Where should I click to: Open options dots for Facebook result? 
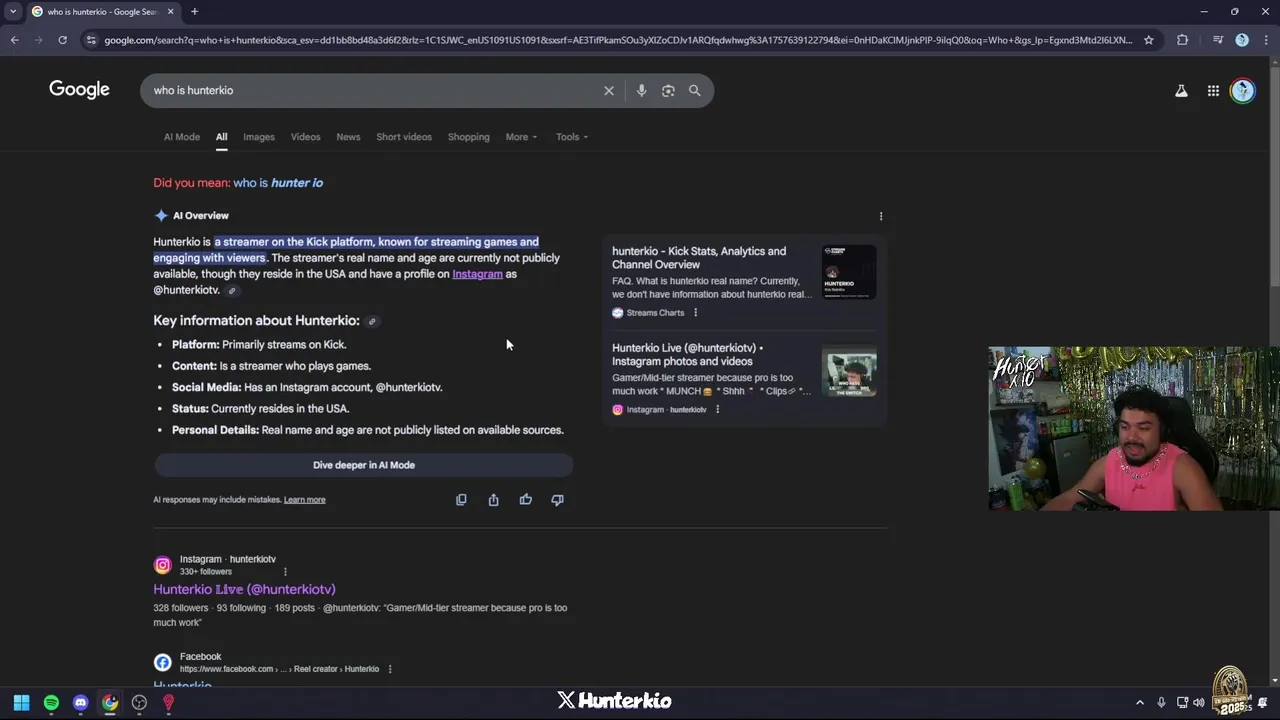(390, 669)
